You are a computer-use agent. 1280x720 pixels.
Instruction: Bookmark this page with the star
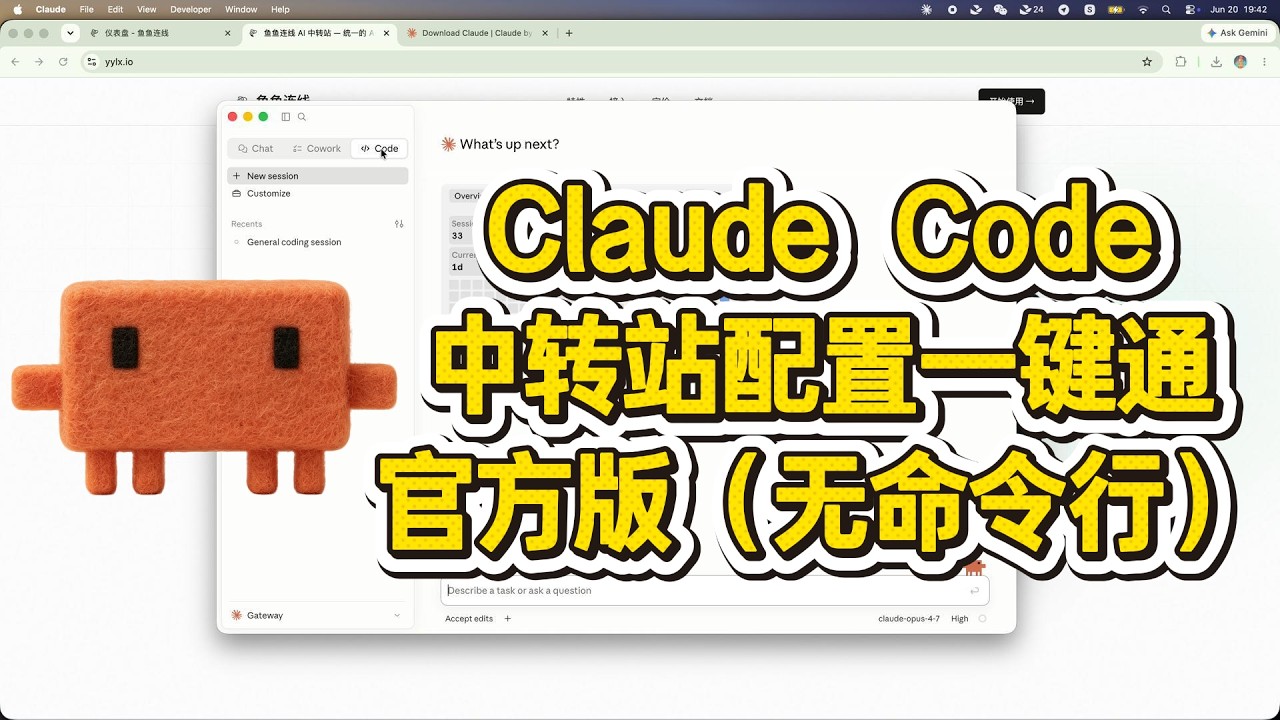[1147, 62]
